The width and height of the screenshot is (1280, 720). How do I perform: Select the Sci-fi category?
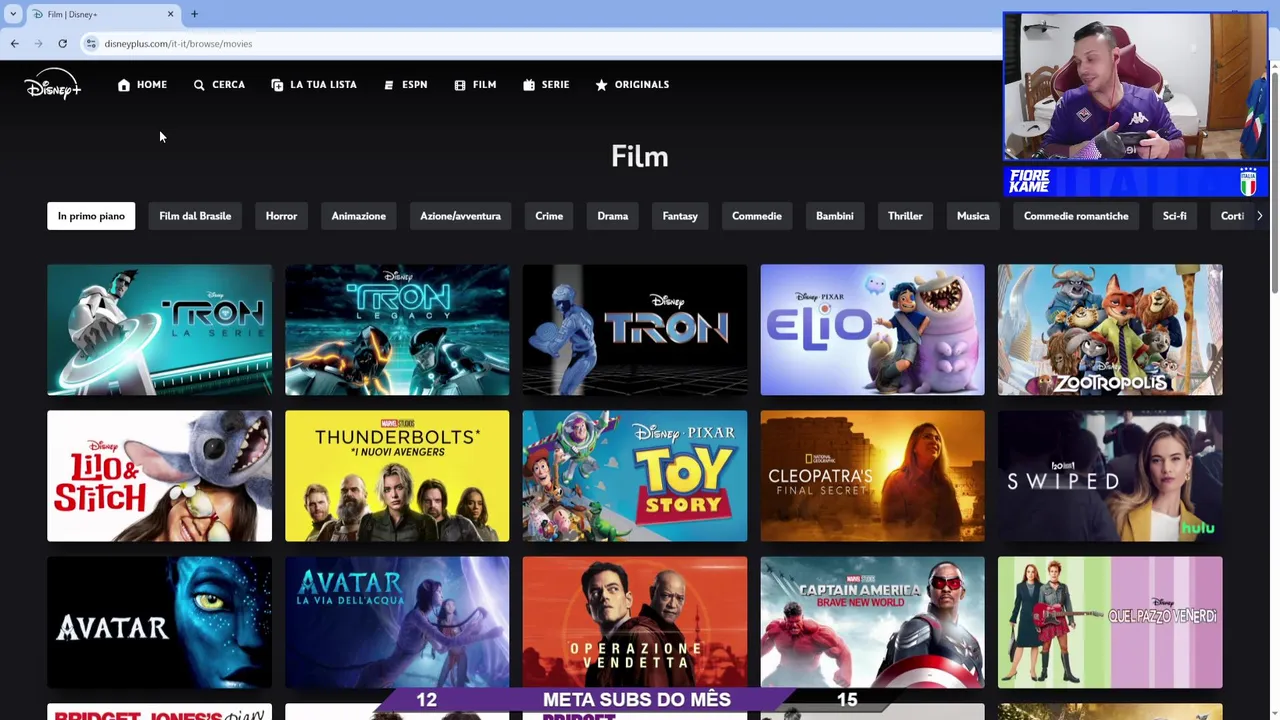1175,216
